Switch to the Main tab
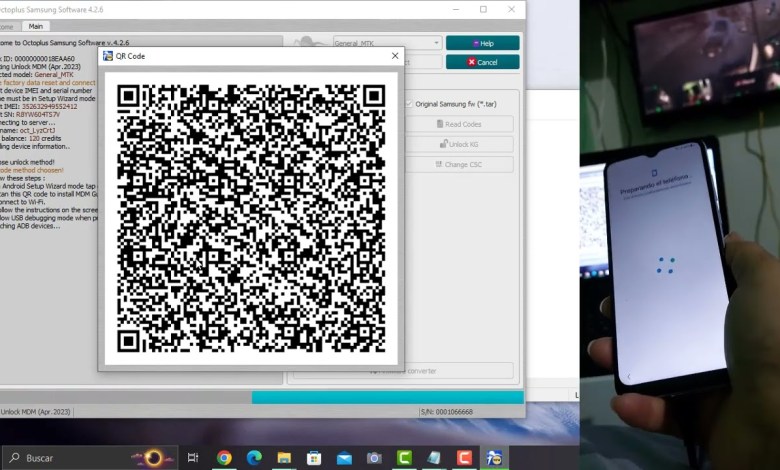 pyautogui.click(x=35, y=26)
